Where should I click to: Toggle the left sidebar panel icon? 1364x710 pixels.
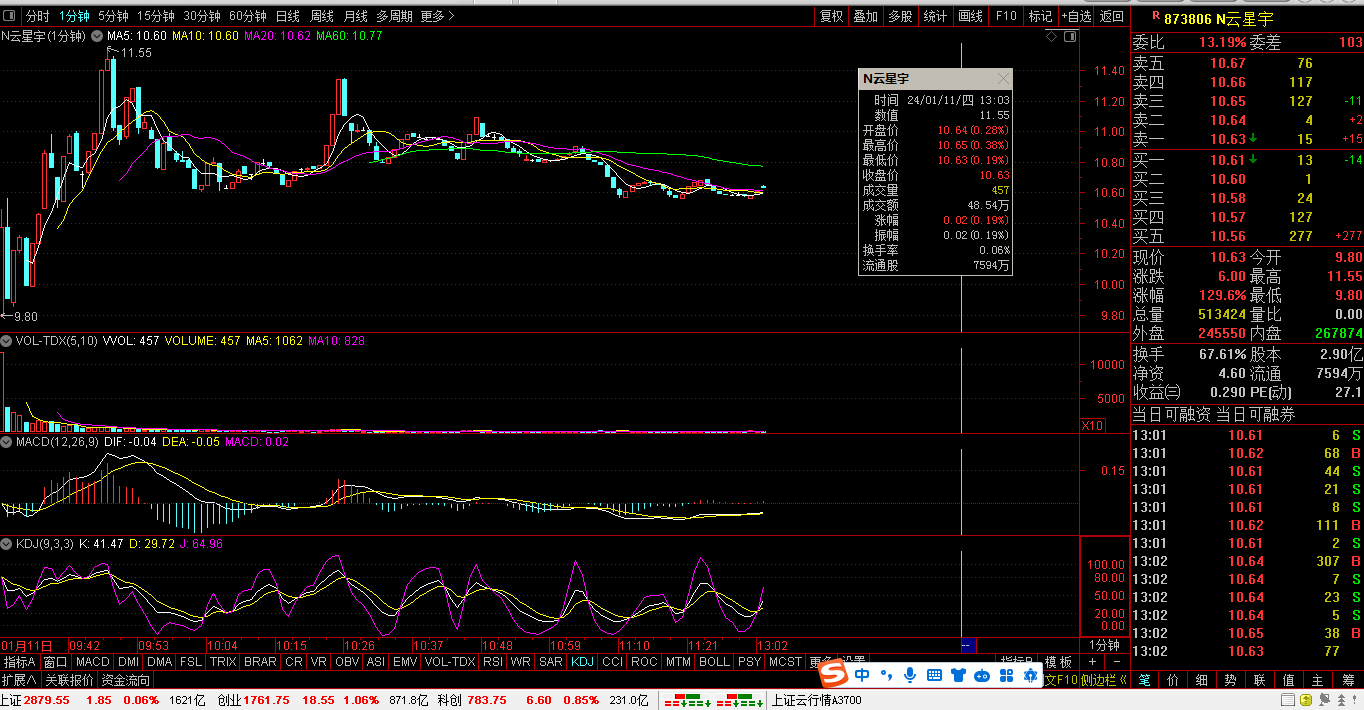pyautogui.click(x=11, y=16)
